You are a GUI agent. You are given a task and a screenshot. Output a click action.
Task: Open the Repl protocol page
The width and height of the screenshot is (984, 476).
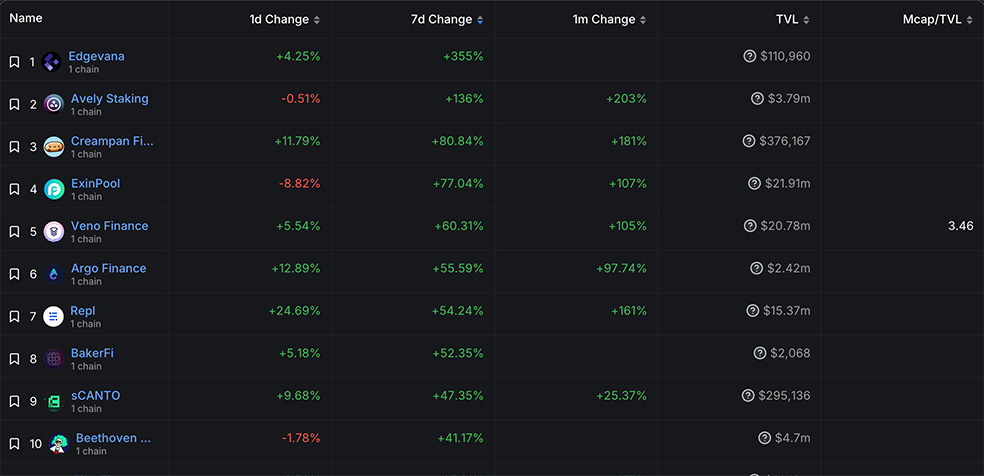click(83, 311)
